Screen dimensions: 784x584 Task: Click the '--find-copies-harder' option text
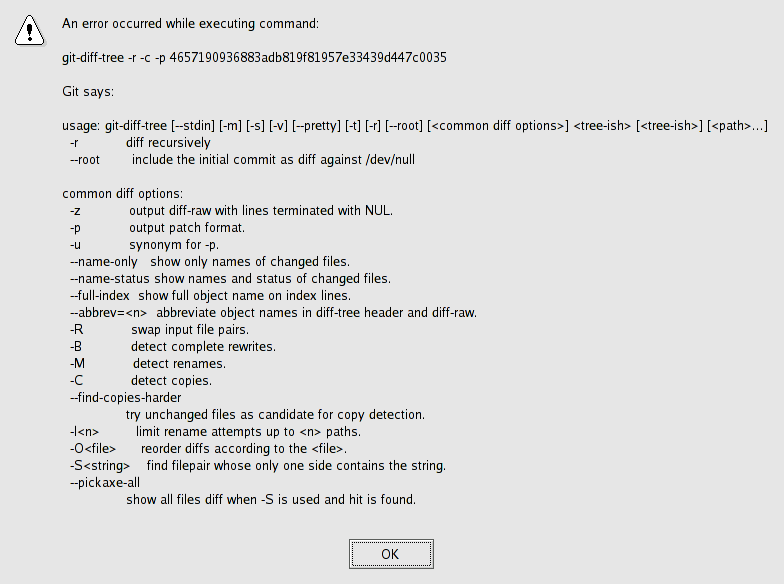(x=126, y=398)
